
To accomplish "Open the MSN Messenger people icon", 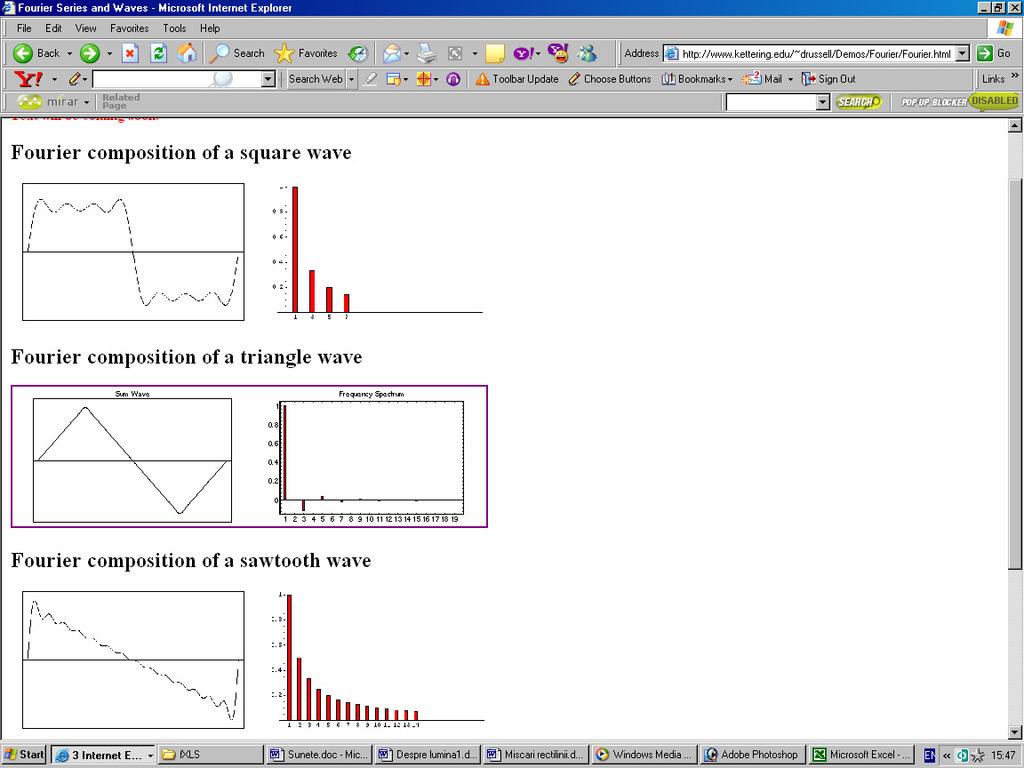I will (x=587, y=54).
